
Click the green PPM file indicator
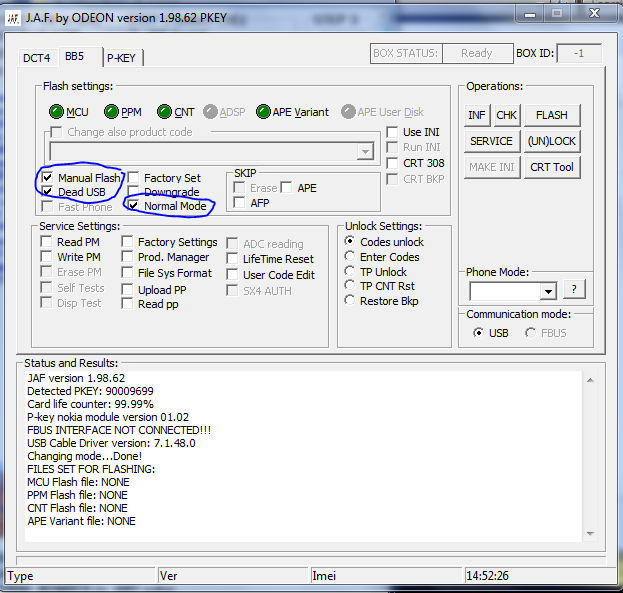click(x=111, y=112)
